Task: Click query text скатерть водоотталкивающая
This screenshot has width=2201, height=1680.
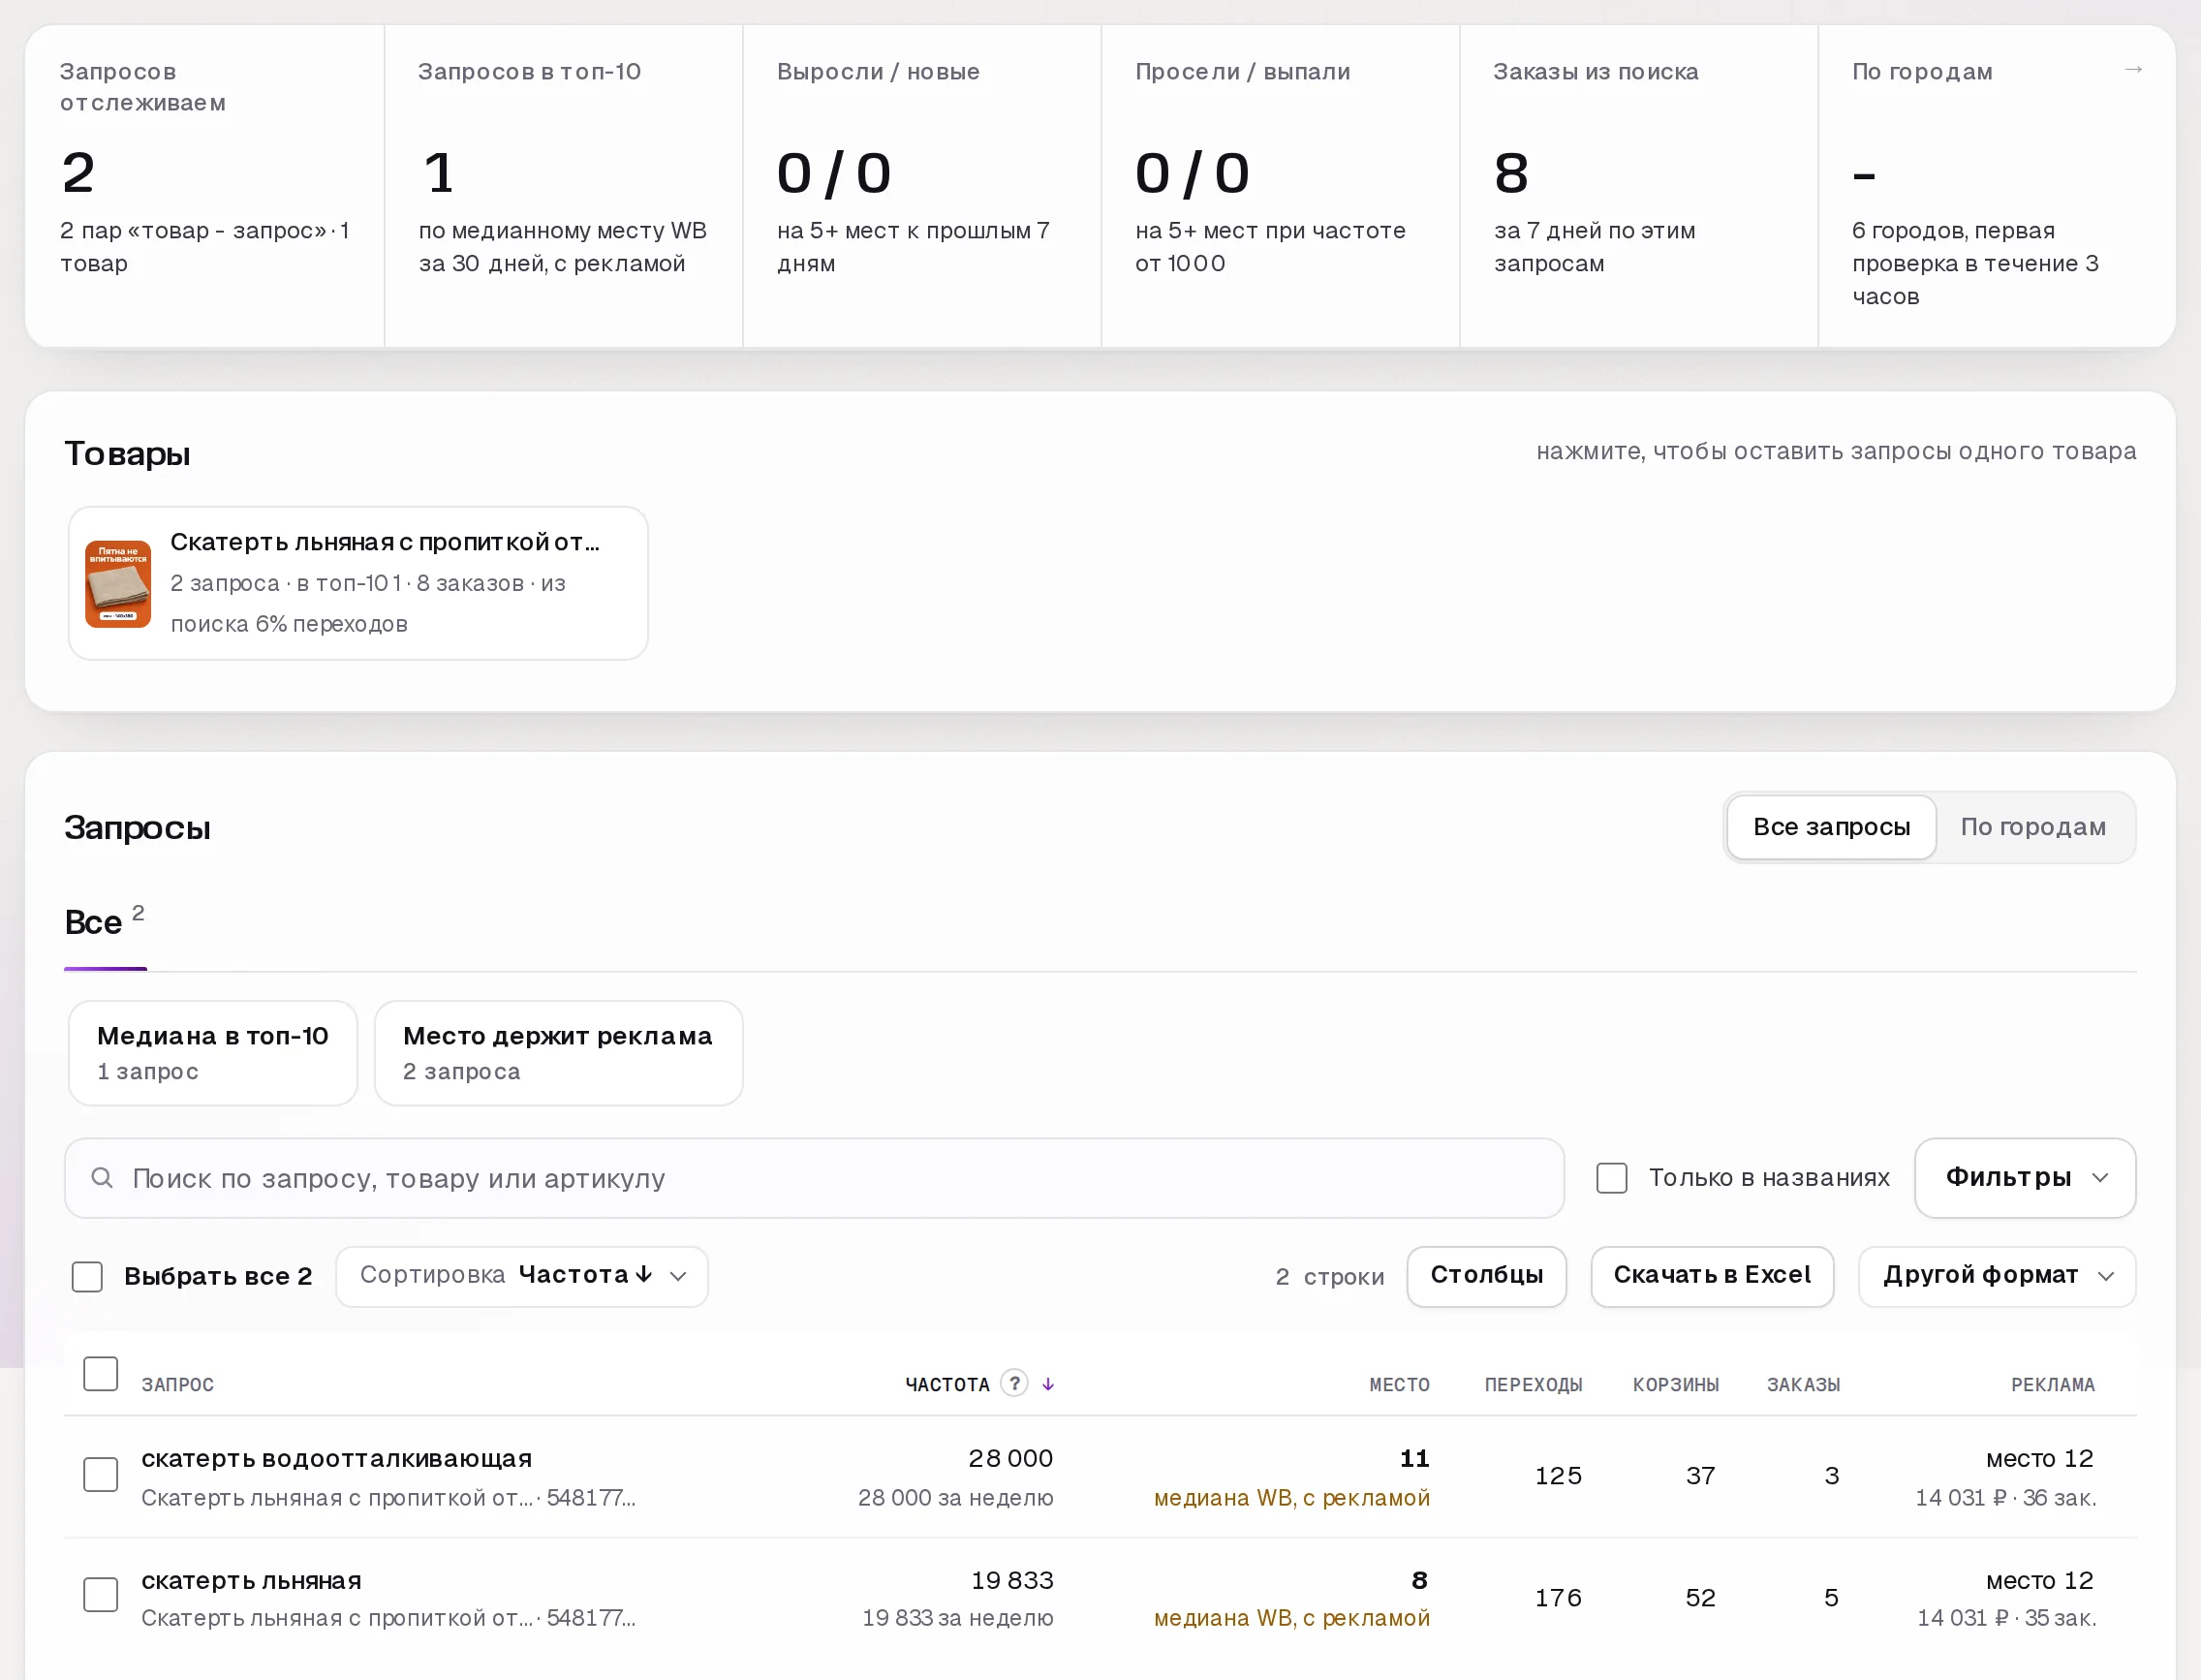Action: point(336,1458)
